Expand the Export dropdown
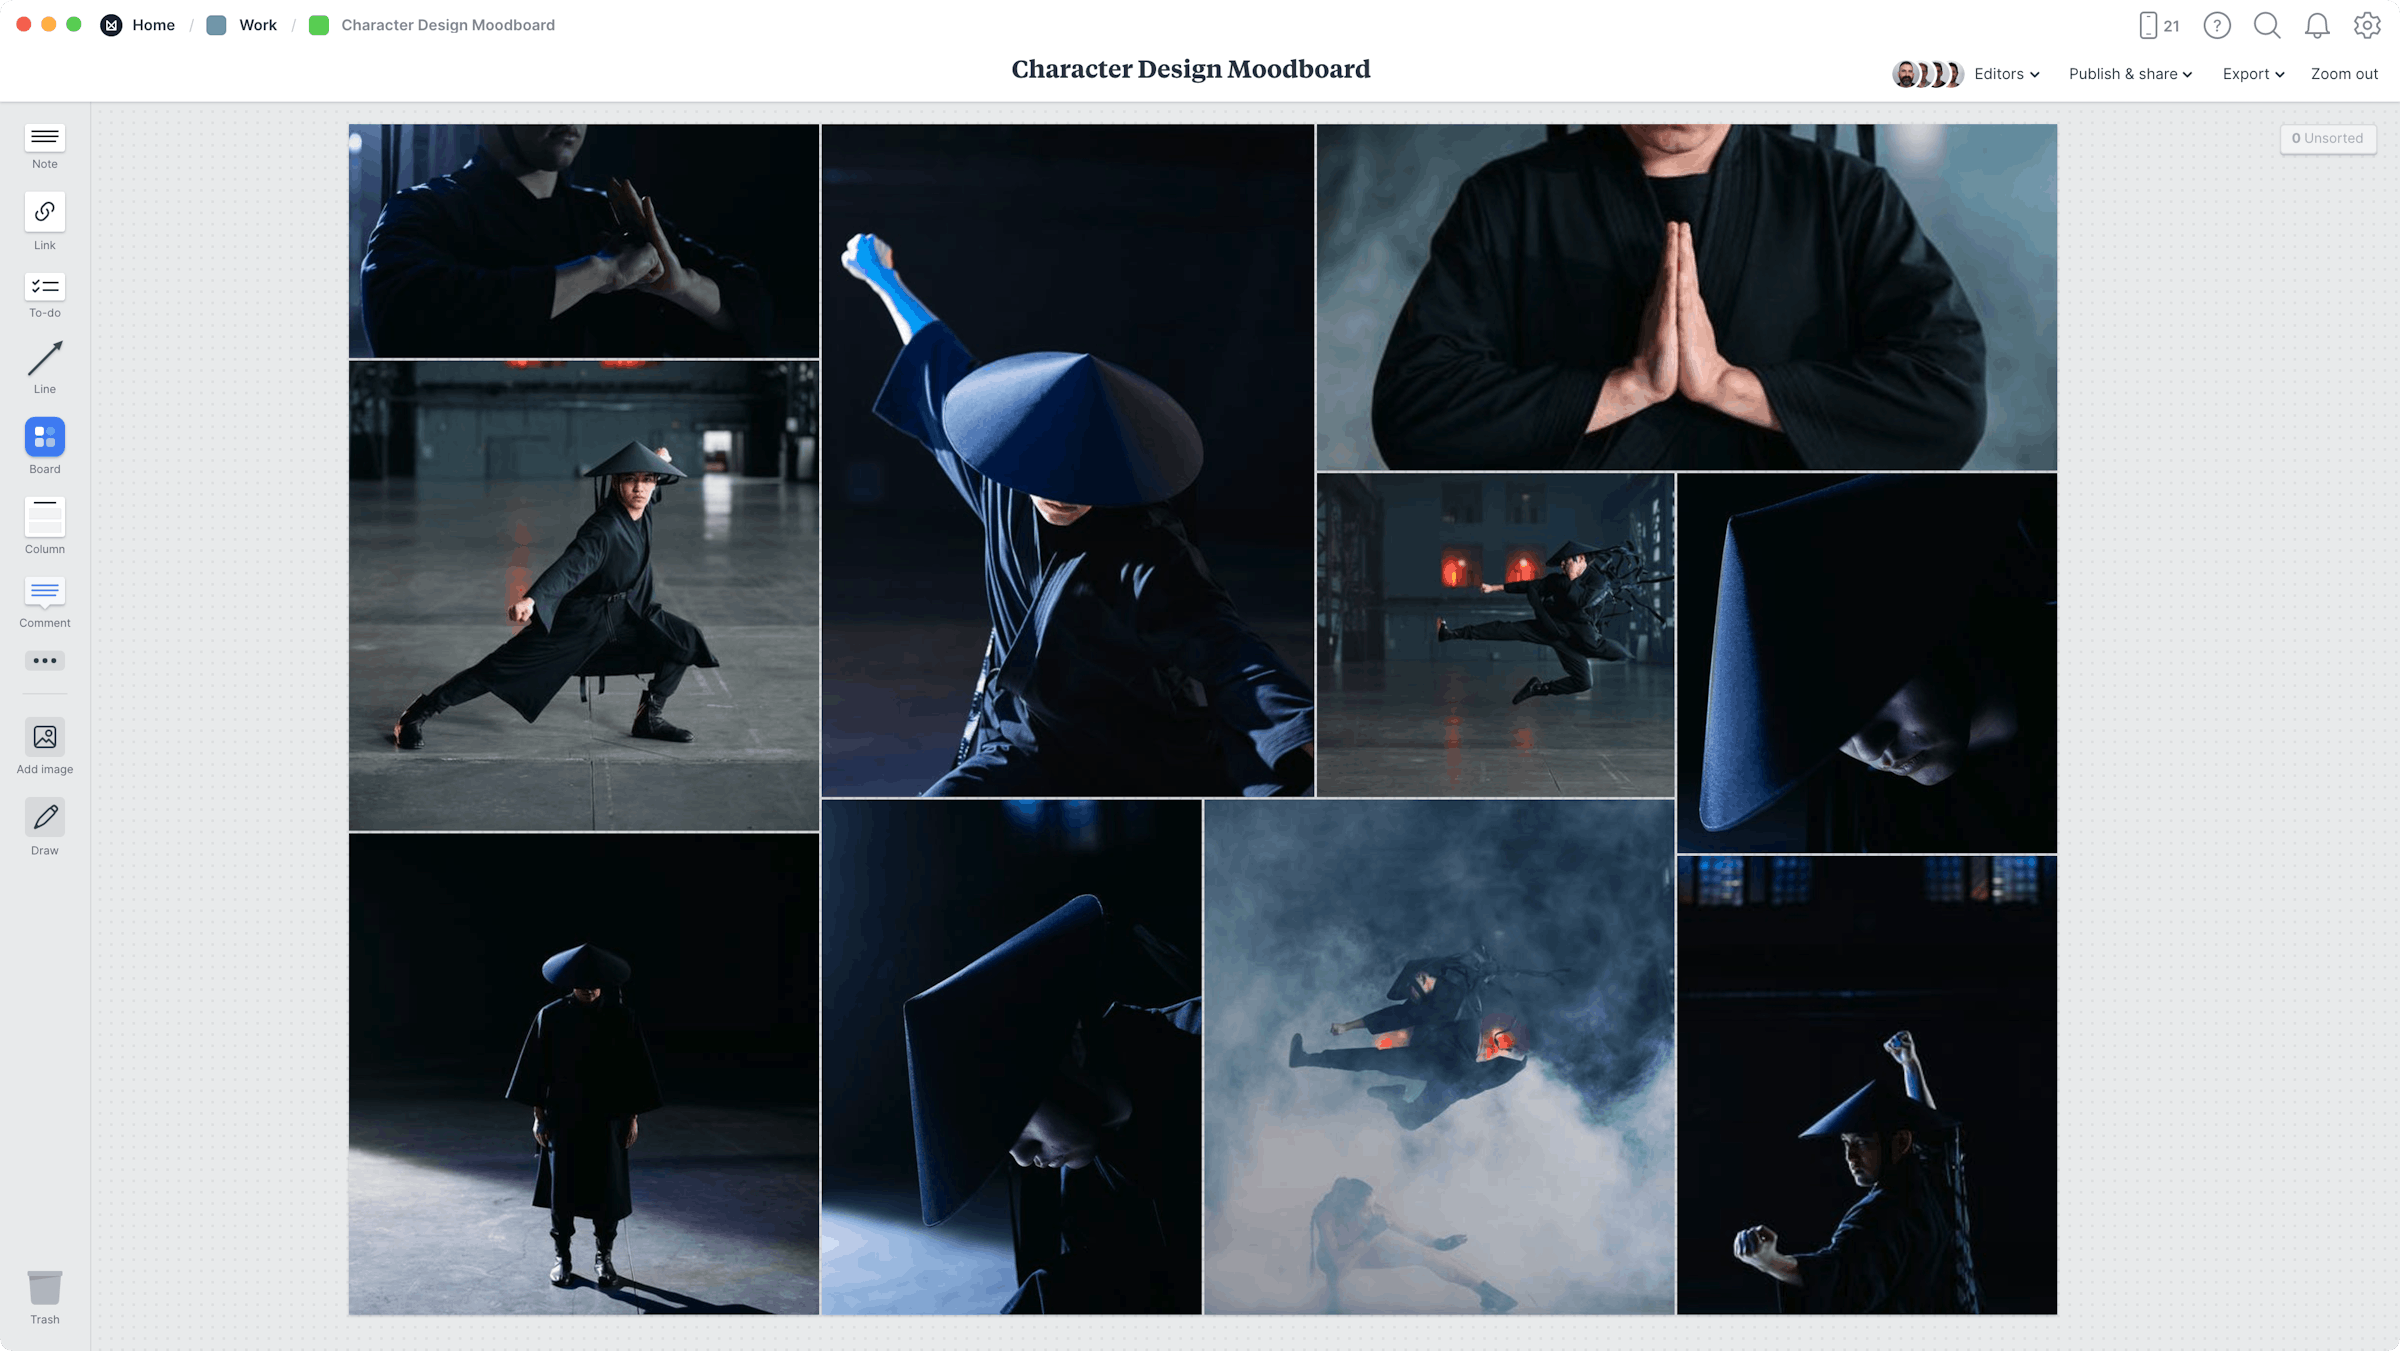Viewport: 2400px width, 1351px height. 2252,73
